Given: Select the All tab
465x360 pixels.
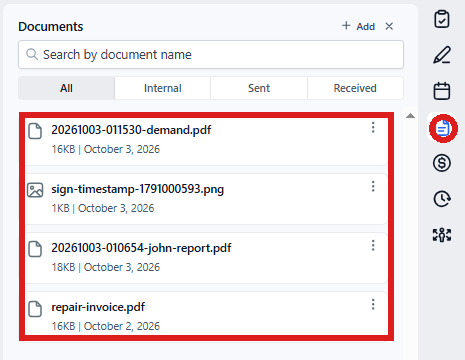Looking at the screenshot, I should point(66,88).
